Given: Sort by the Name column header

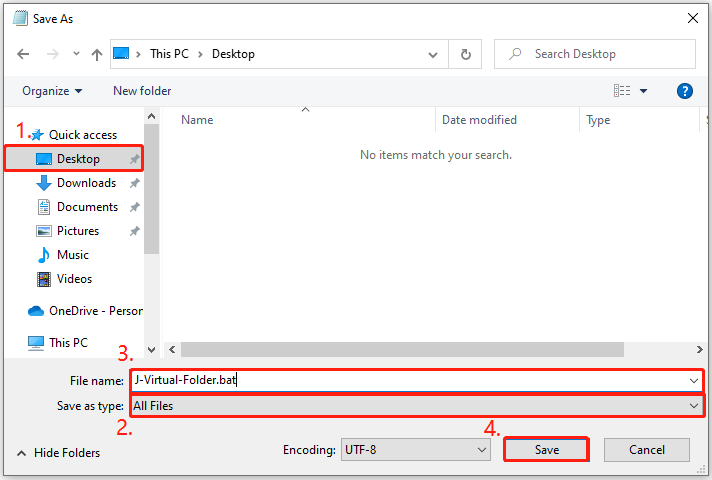Looking at the screenshot, I should pos(197,120).
